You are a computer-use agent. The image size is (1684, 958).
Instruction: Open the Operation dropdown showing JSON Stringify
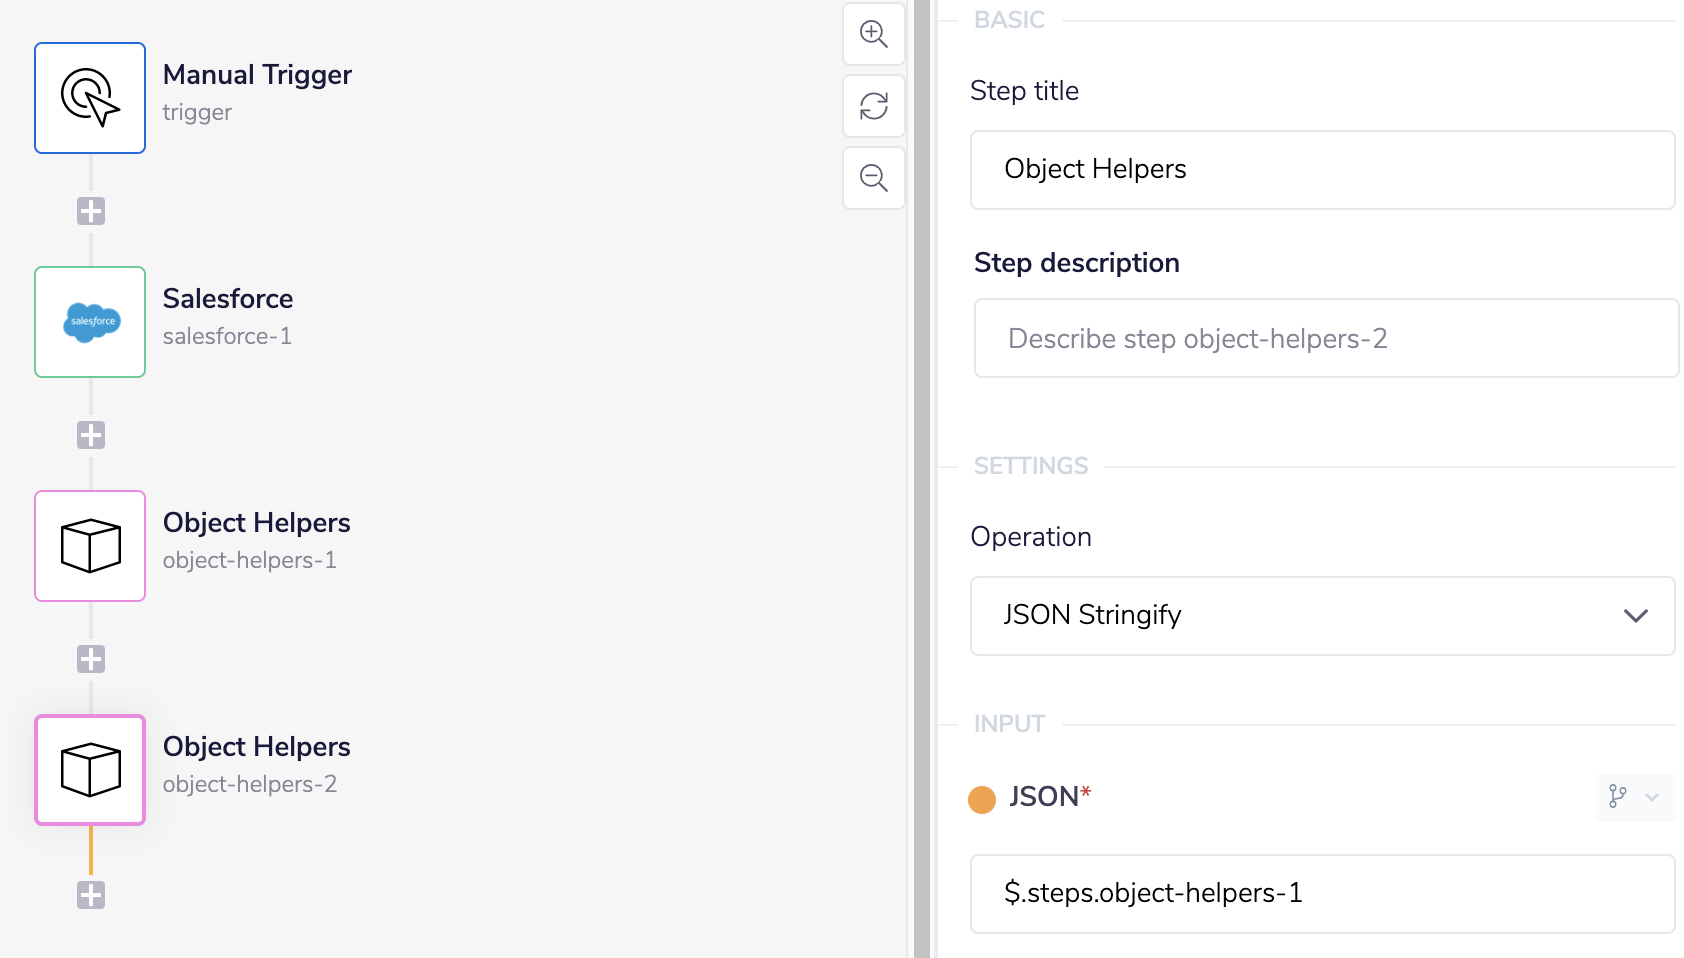coord(1322,615)
